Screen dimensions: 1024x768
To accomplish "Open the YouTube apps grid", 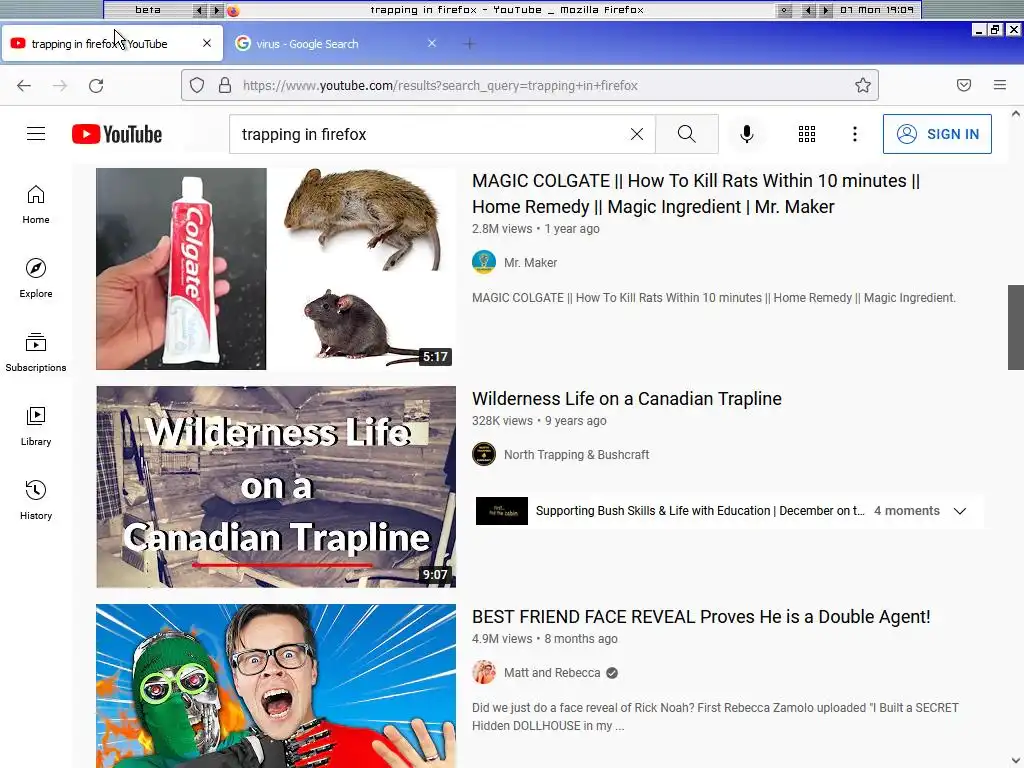I will tap(807, 134).
